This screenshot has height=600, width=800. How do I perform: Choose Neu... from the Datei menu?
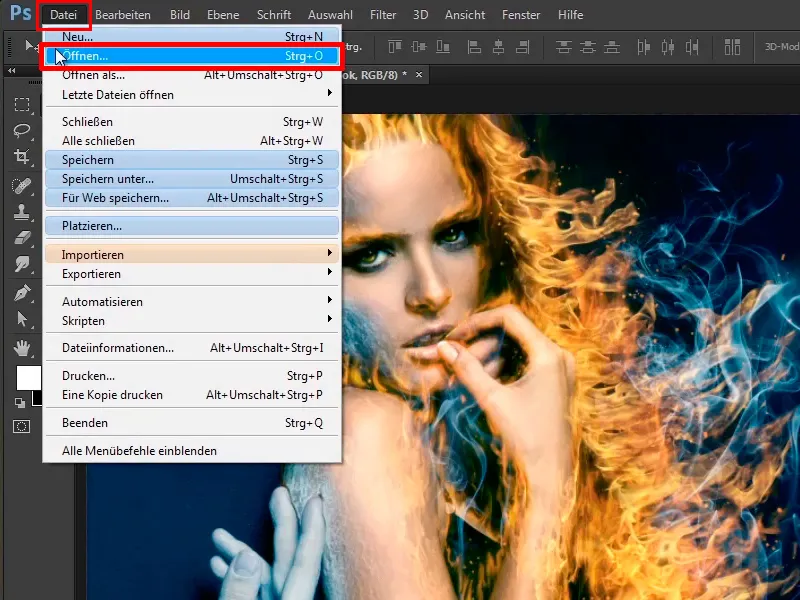(x=192, y=37)
